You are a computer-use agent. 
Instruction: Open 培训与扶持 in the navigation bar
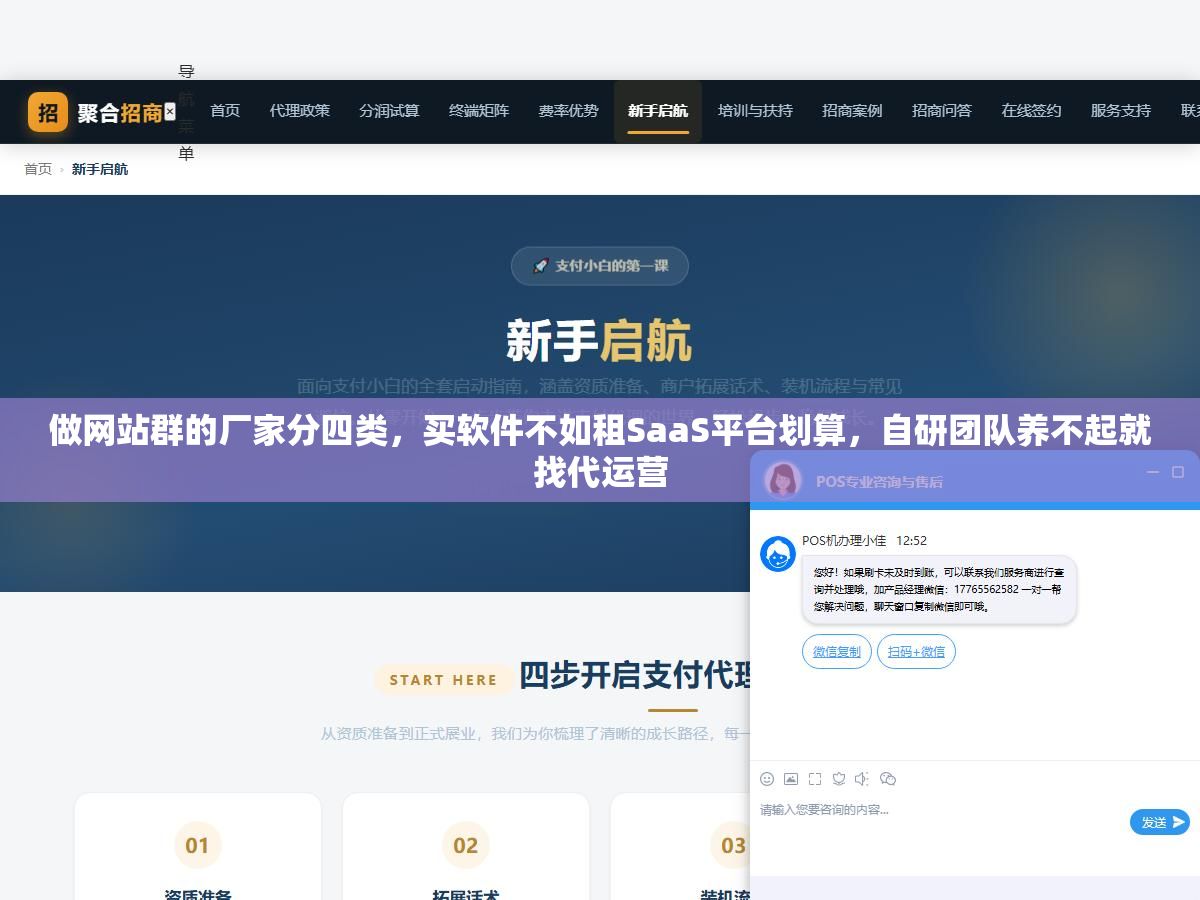[x=755, y=111]
